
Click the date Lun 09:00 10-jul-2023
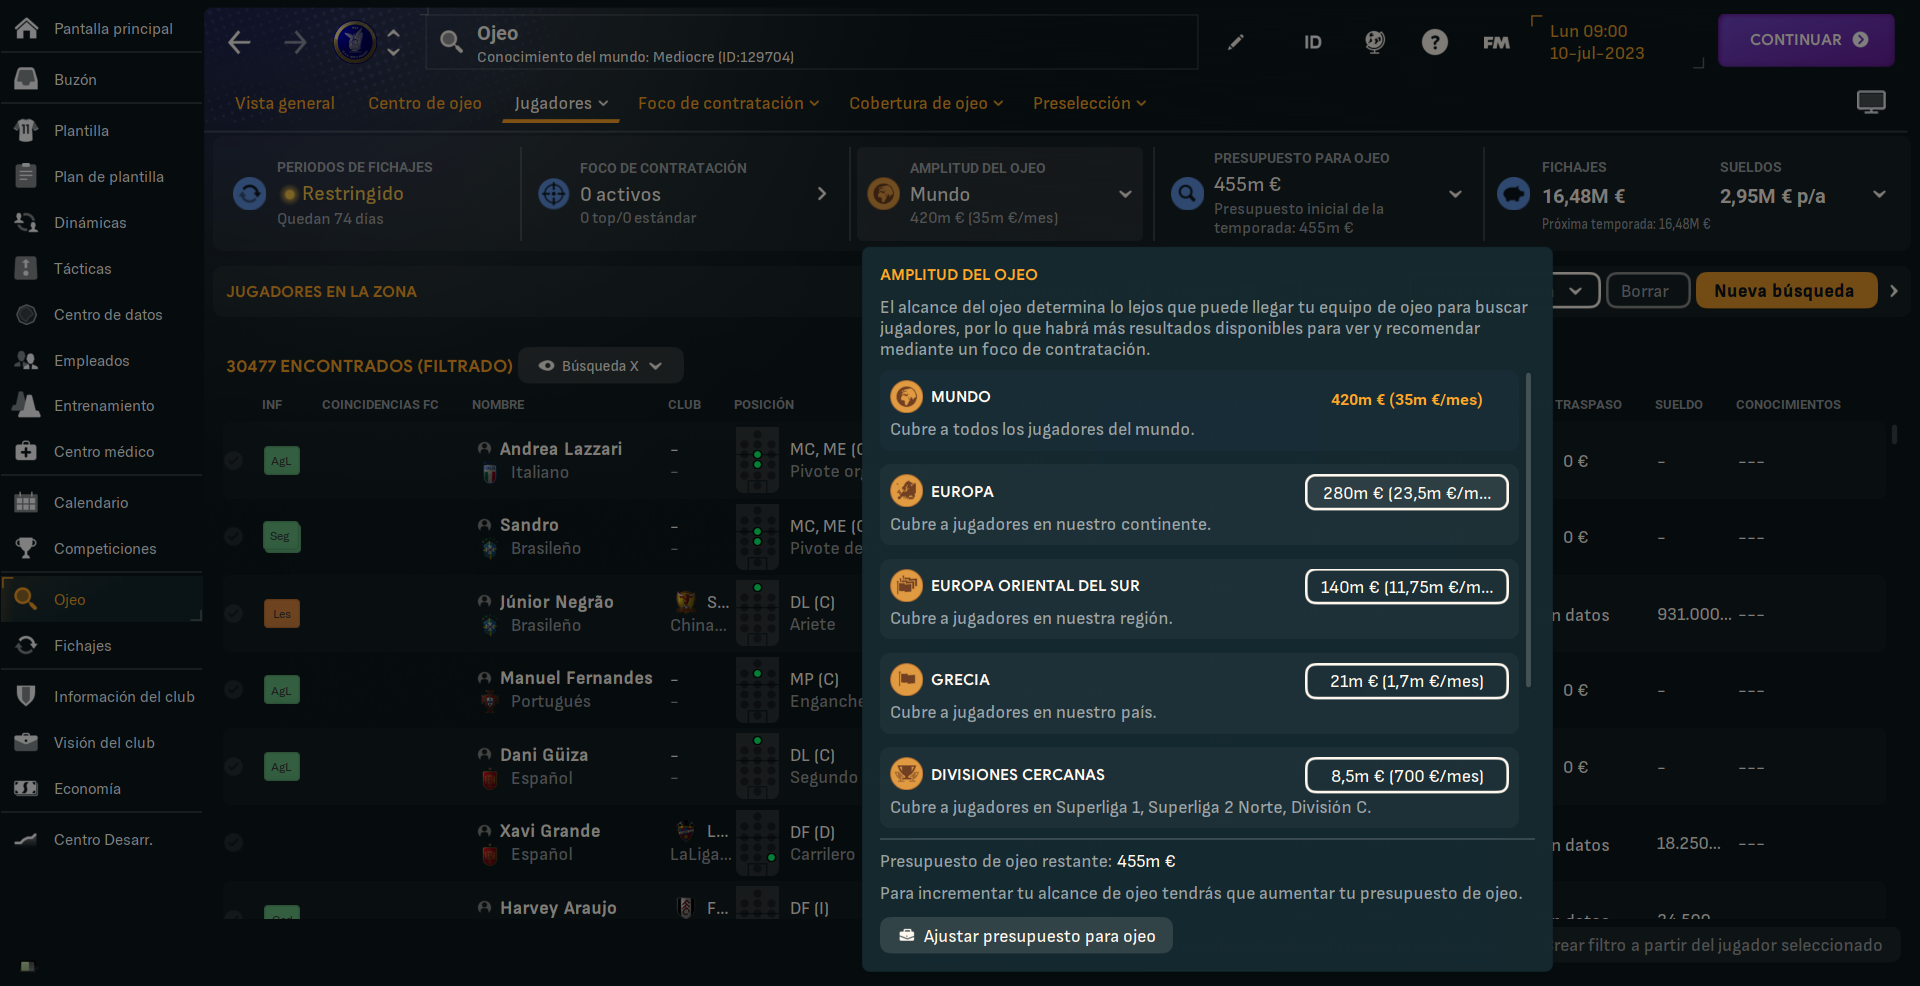tap(1597, 42)
